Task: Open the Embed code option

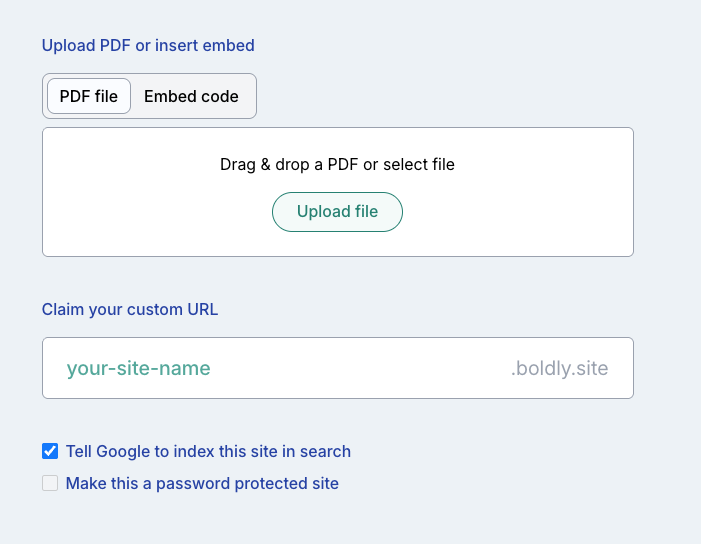Action: point(191,96)
